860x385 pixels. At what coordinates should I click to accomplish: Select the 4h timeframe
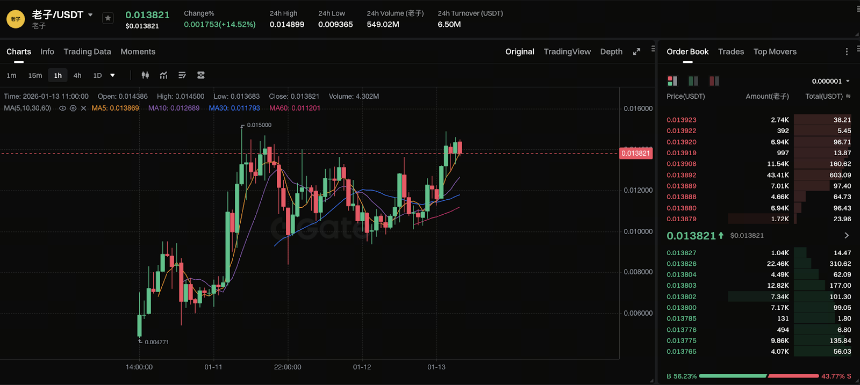click(77, 75)
